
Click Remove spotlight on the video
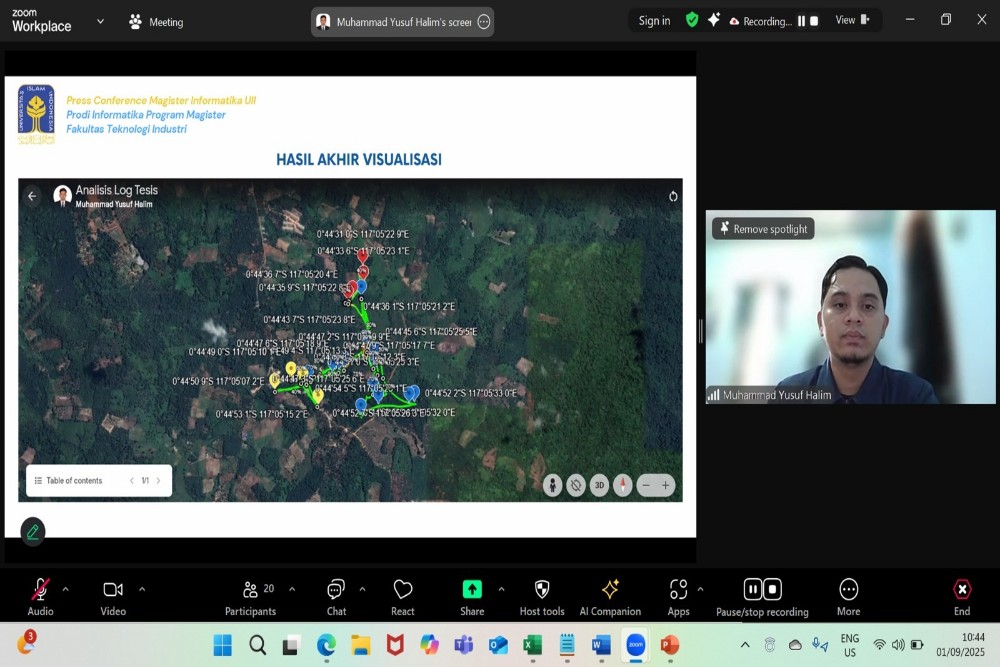[763, 229]
